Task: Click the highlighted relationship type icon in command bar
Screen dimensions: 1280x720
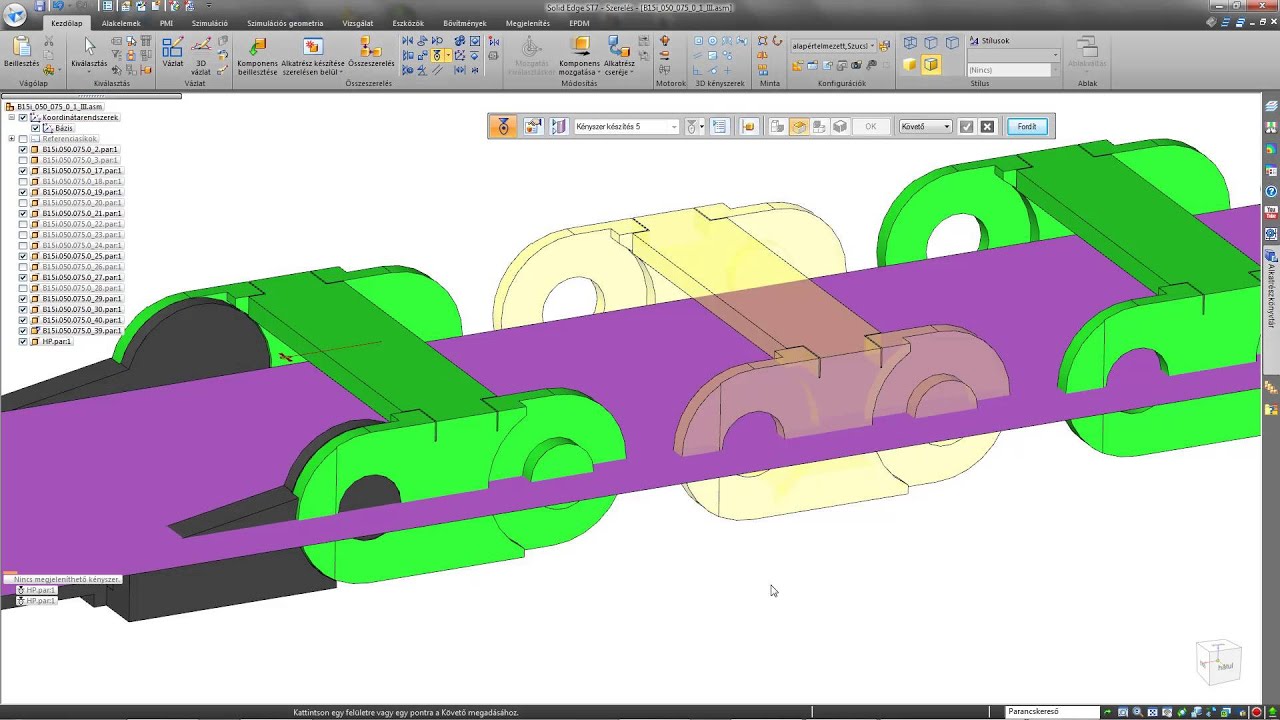Action: click(x=503, y=127)
